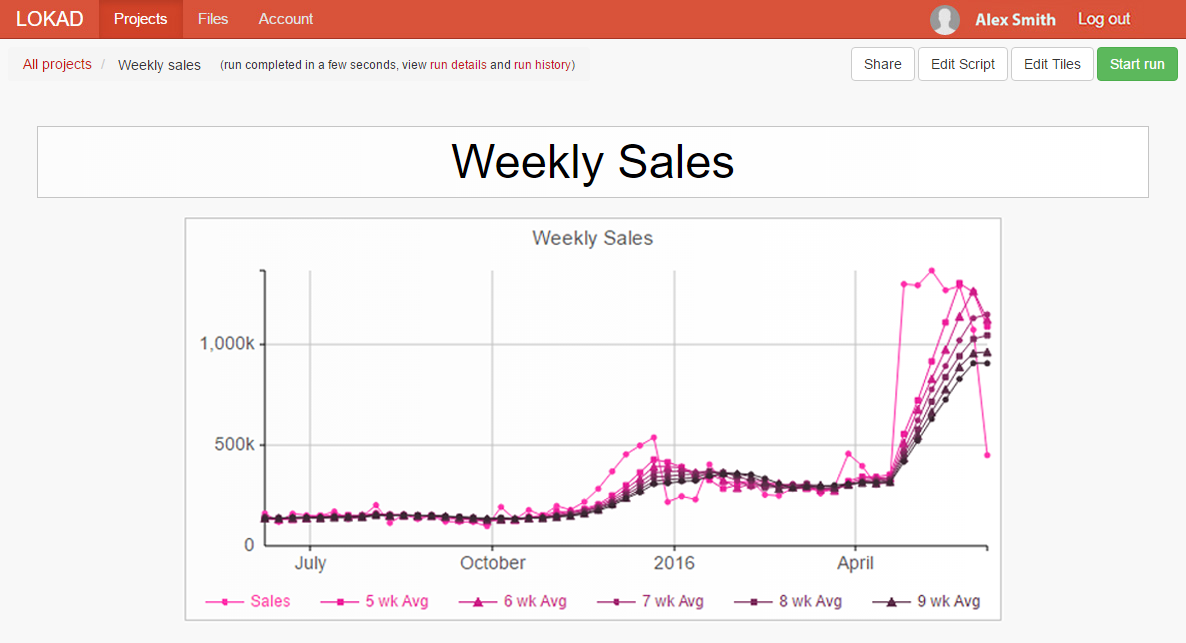This screenshot has width=1186, height=643.
Task: View the run history link
Action: pyautogui.click(x=542, y=65)
